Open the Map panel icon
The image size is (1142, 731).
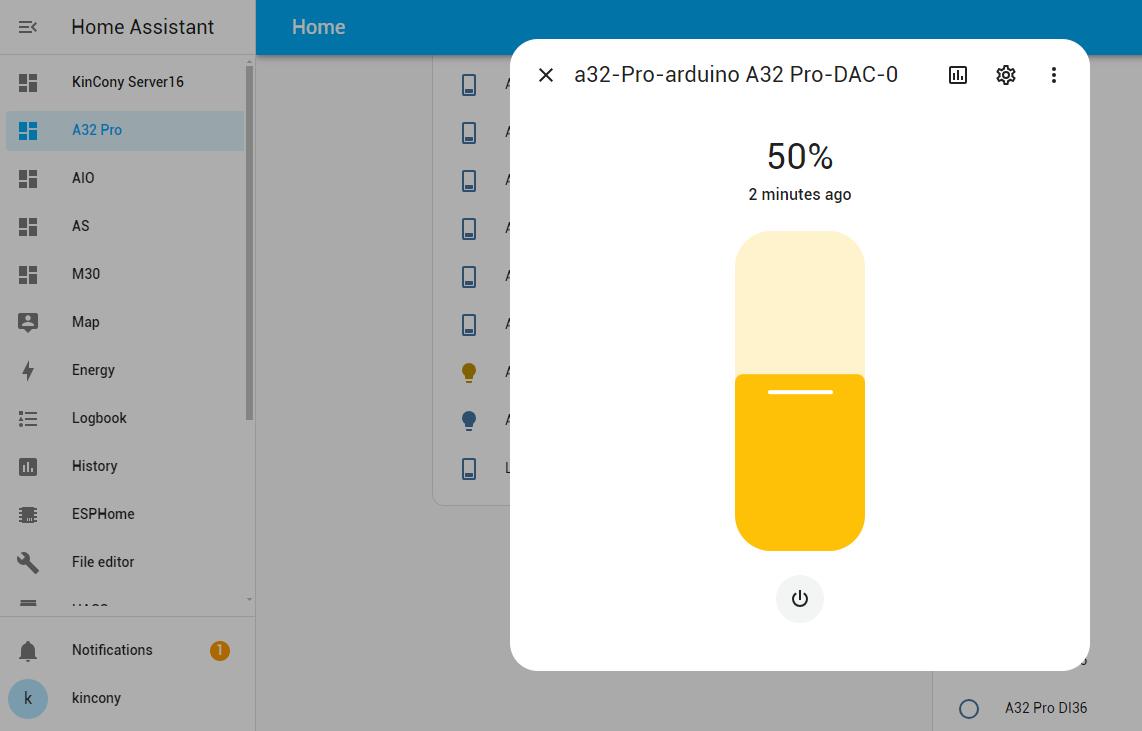(x=28, y=322)
